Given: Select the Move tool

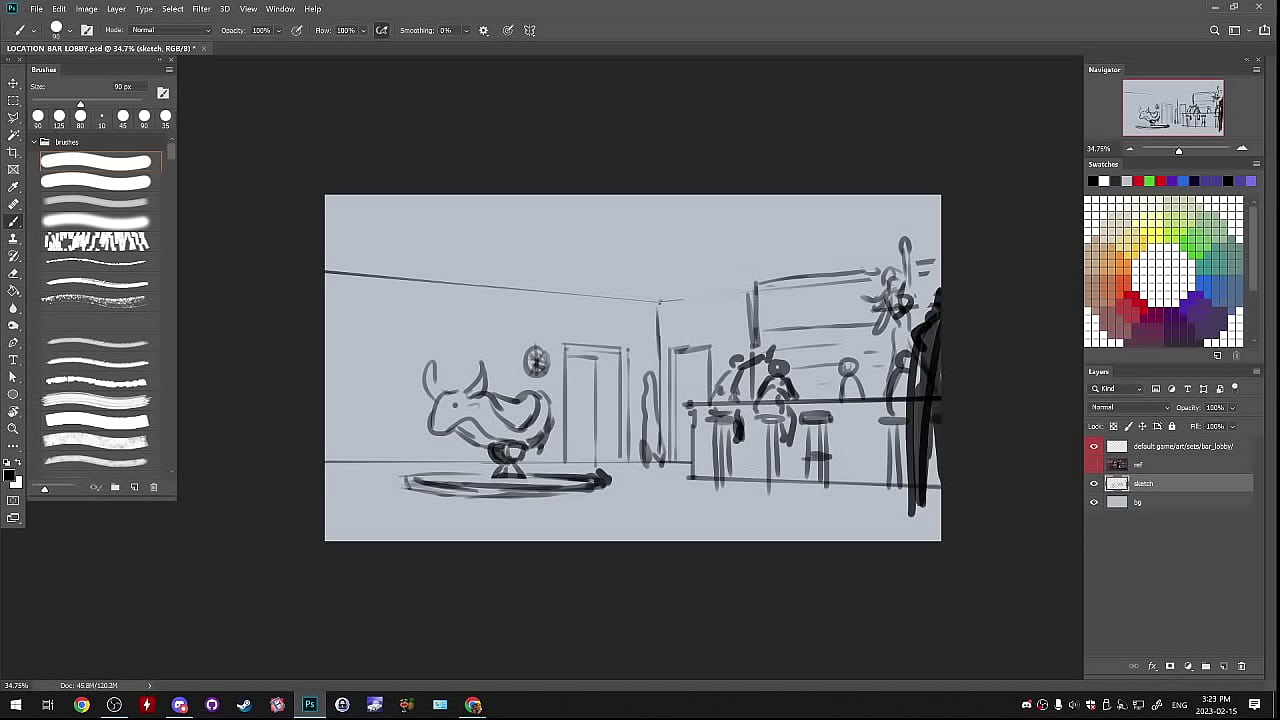Looking at the screenshot, I should coord(13,83).
